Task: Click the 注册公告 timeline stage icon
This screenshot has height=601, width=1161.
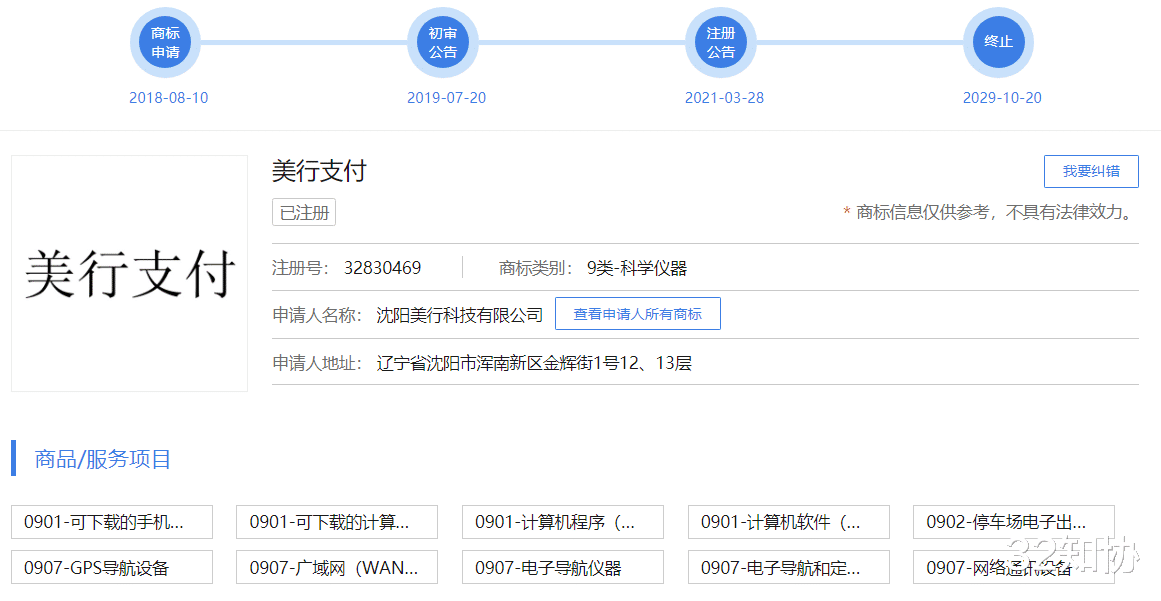Action: point(722,42)
